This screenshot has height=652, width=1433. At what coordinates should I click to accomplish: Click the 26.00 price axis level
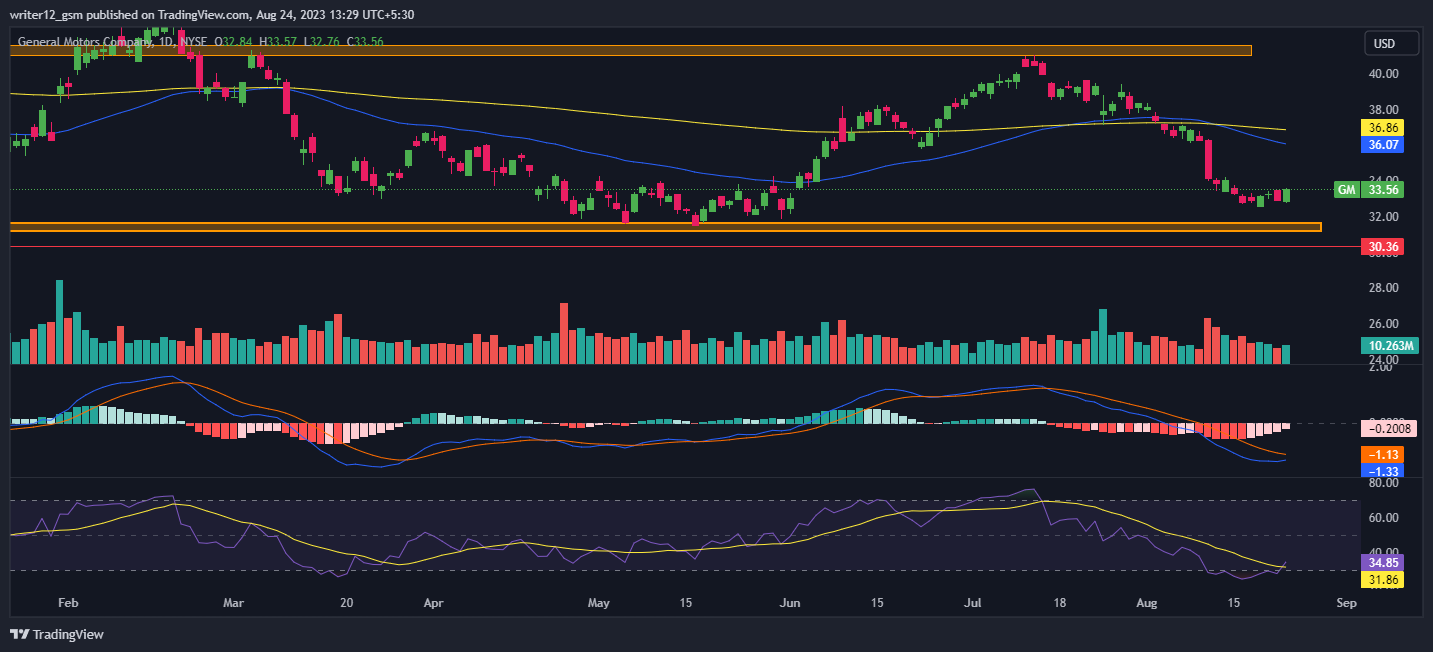tap(1384, 324)
